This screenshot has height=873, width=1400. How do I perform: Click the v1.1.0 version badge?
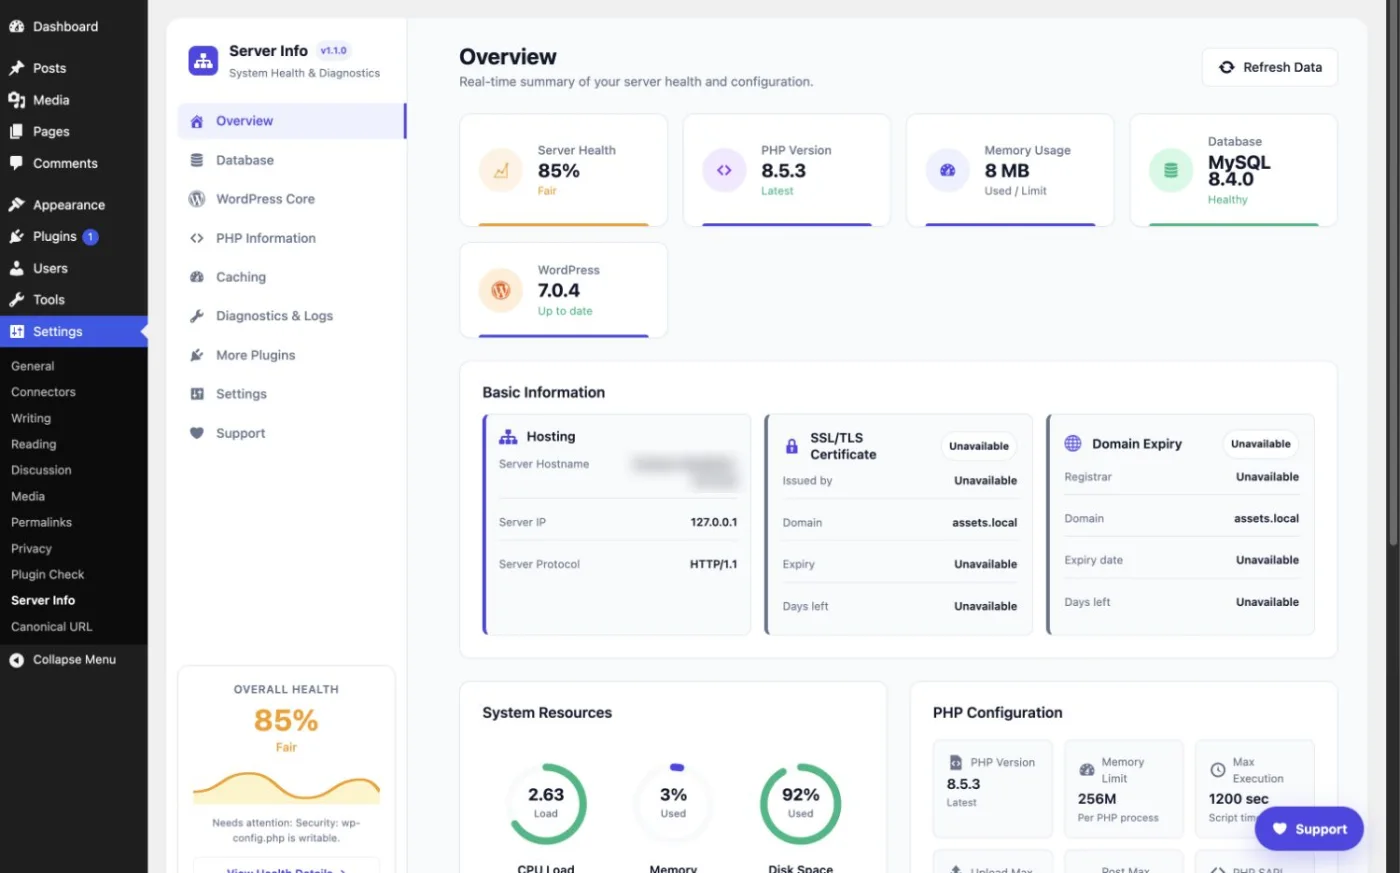click(333, 51)
